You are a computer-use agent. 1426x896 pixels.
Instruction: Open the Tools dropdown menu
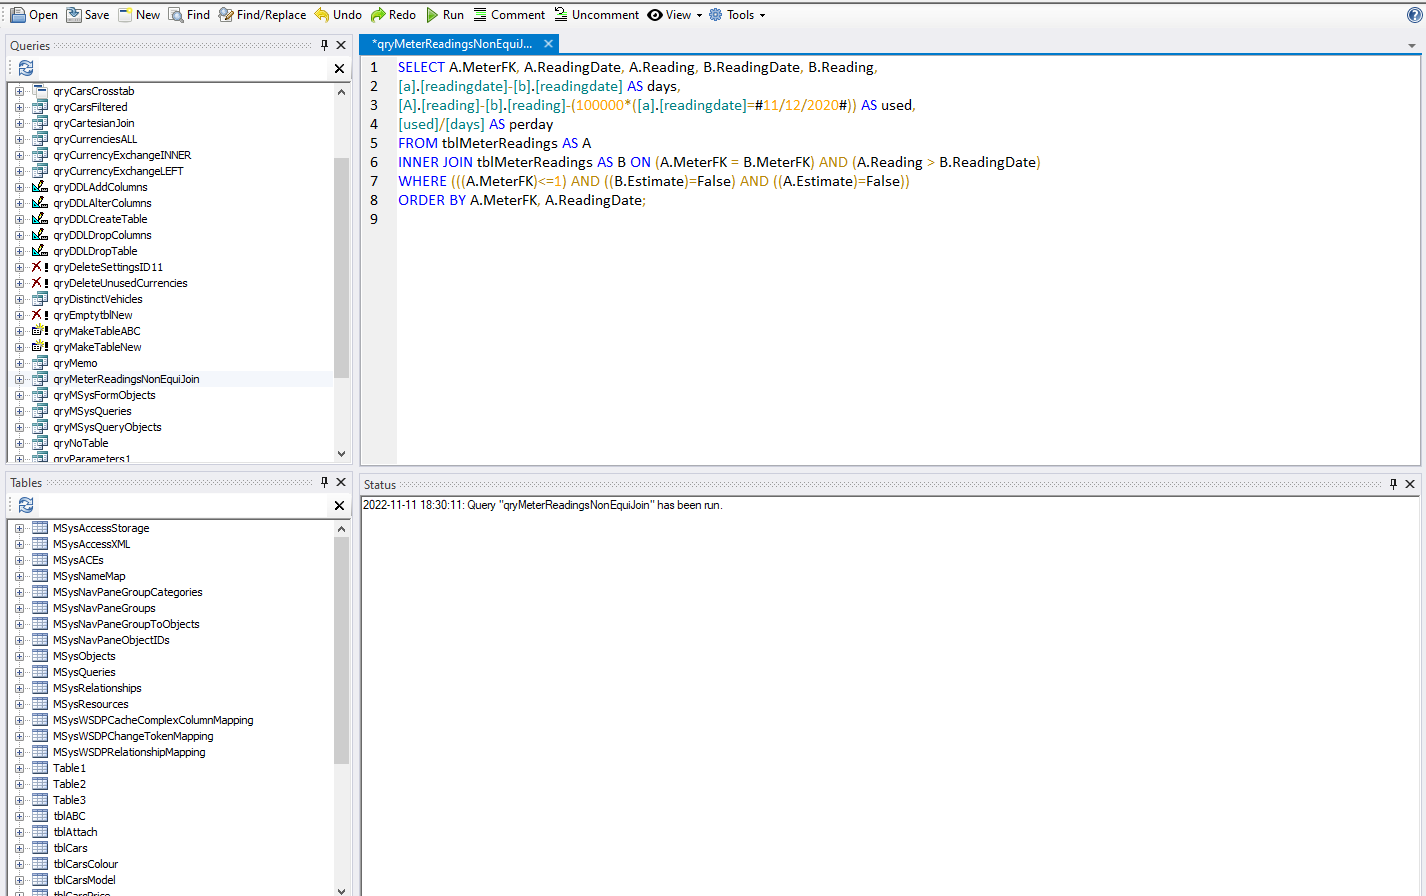click(737, 15)
